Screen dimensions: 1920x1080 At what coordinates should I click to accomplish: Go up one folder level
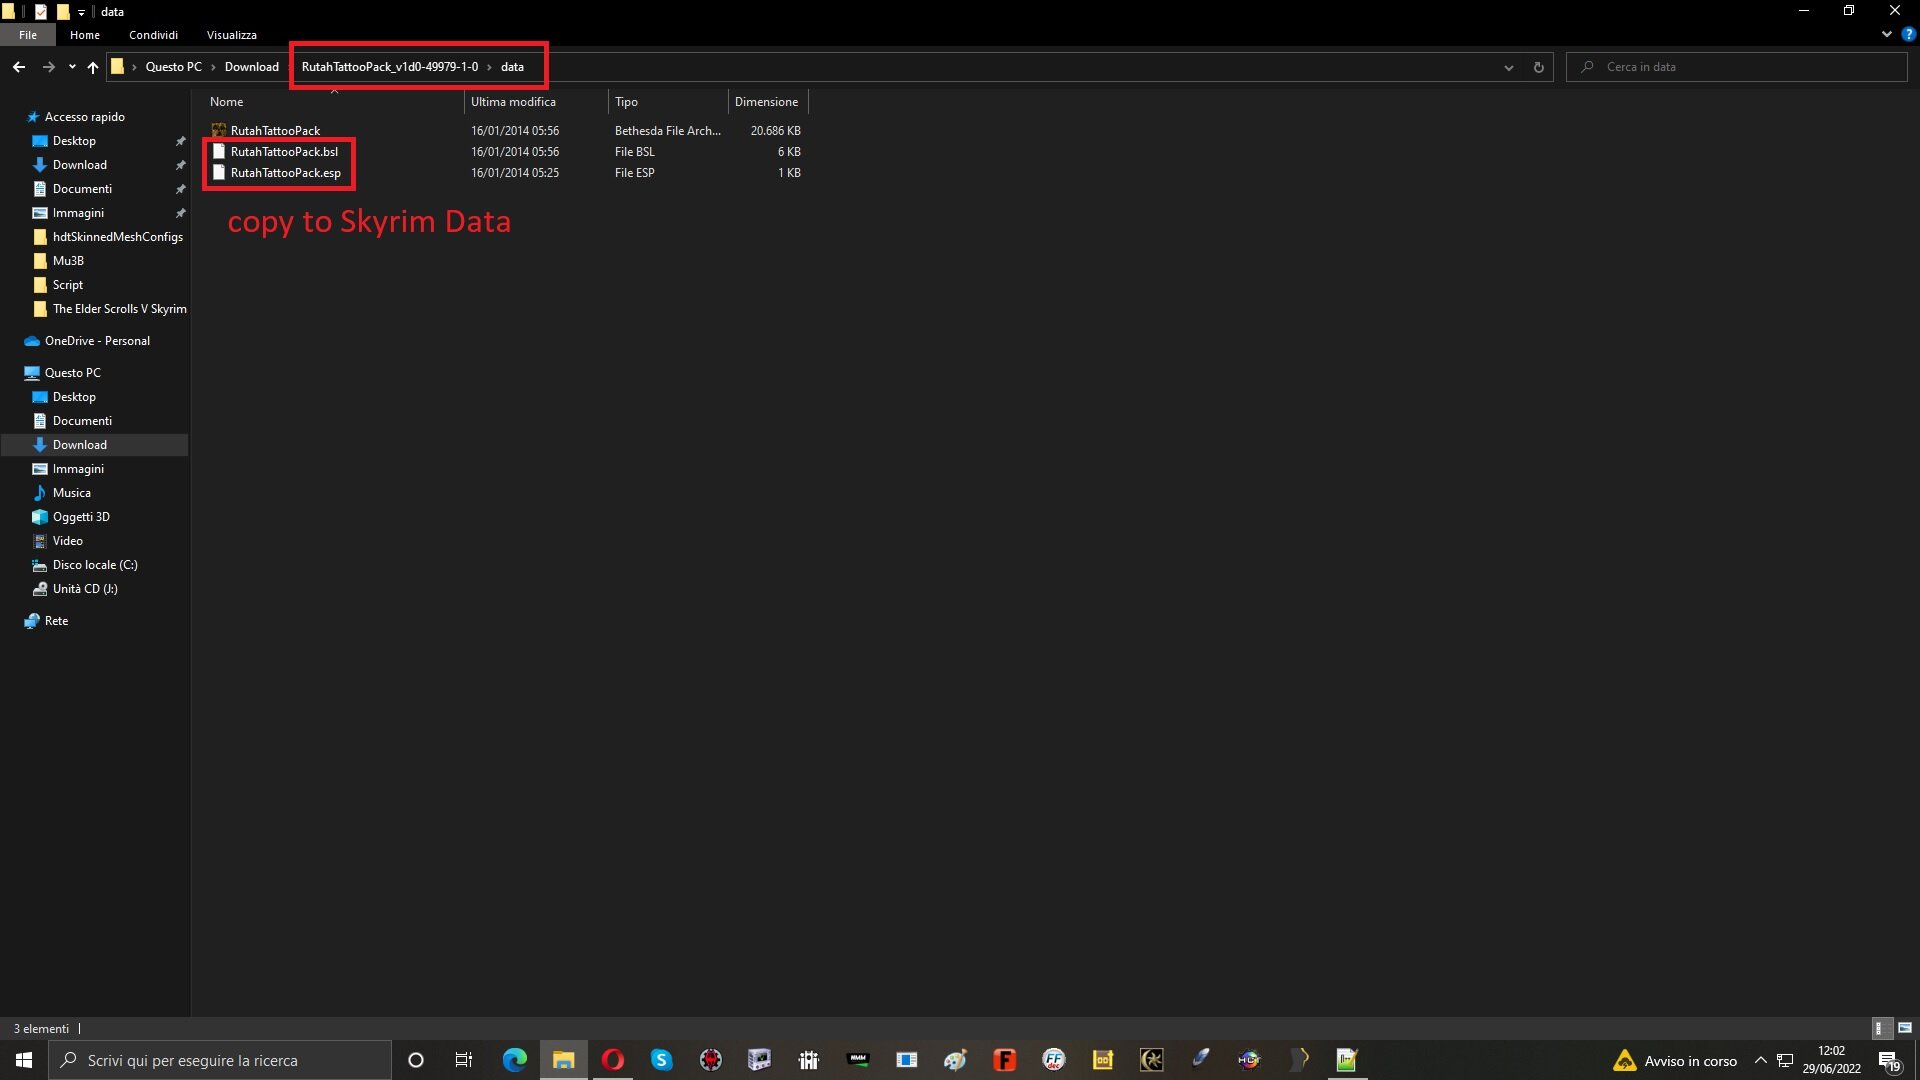(93, 67)
